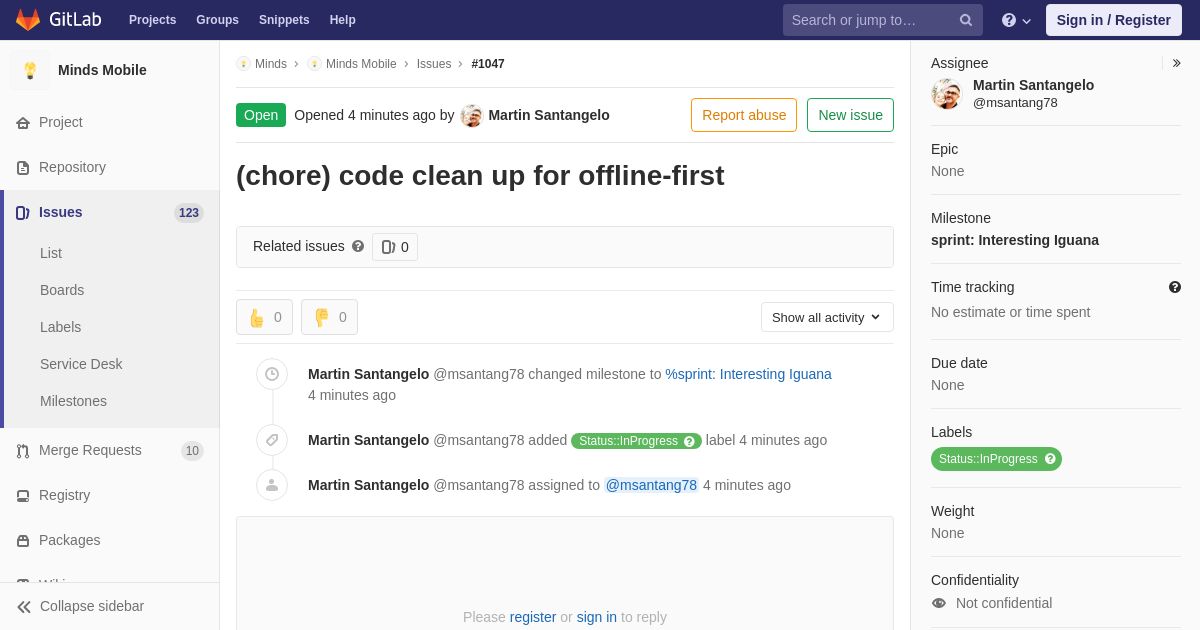Viewport: 1200px width, 630px height.
Task: Open Show all activity dropdown
Action: pyautogui.click(x=827, y=317)
